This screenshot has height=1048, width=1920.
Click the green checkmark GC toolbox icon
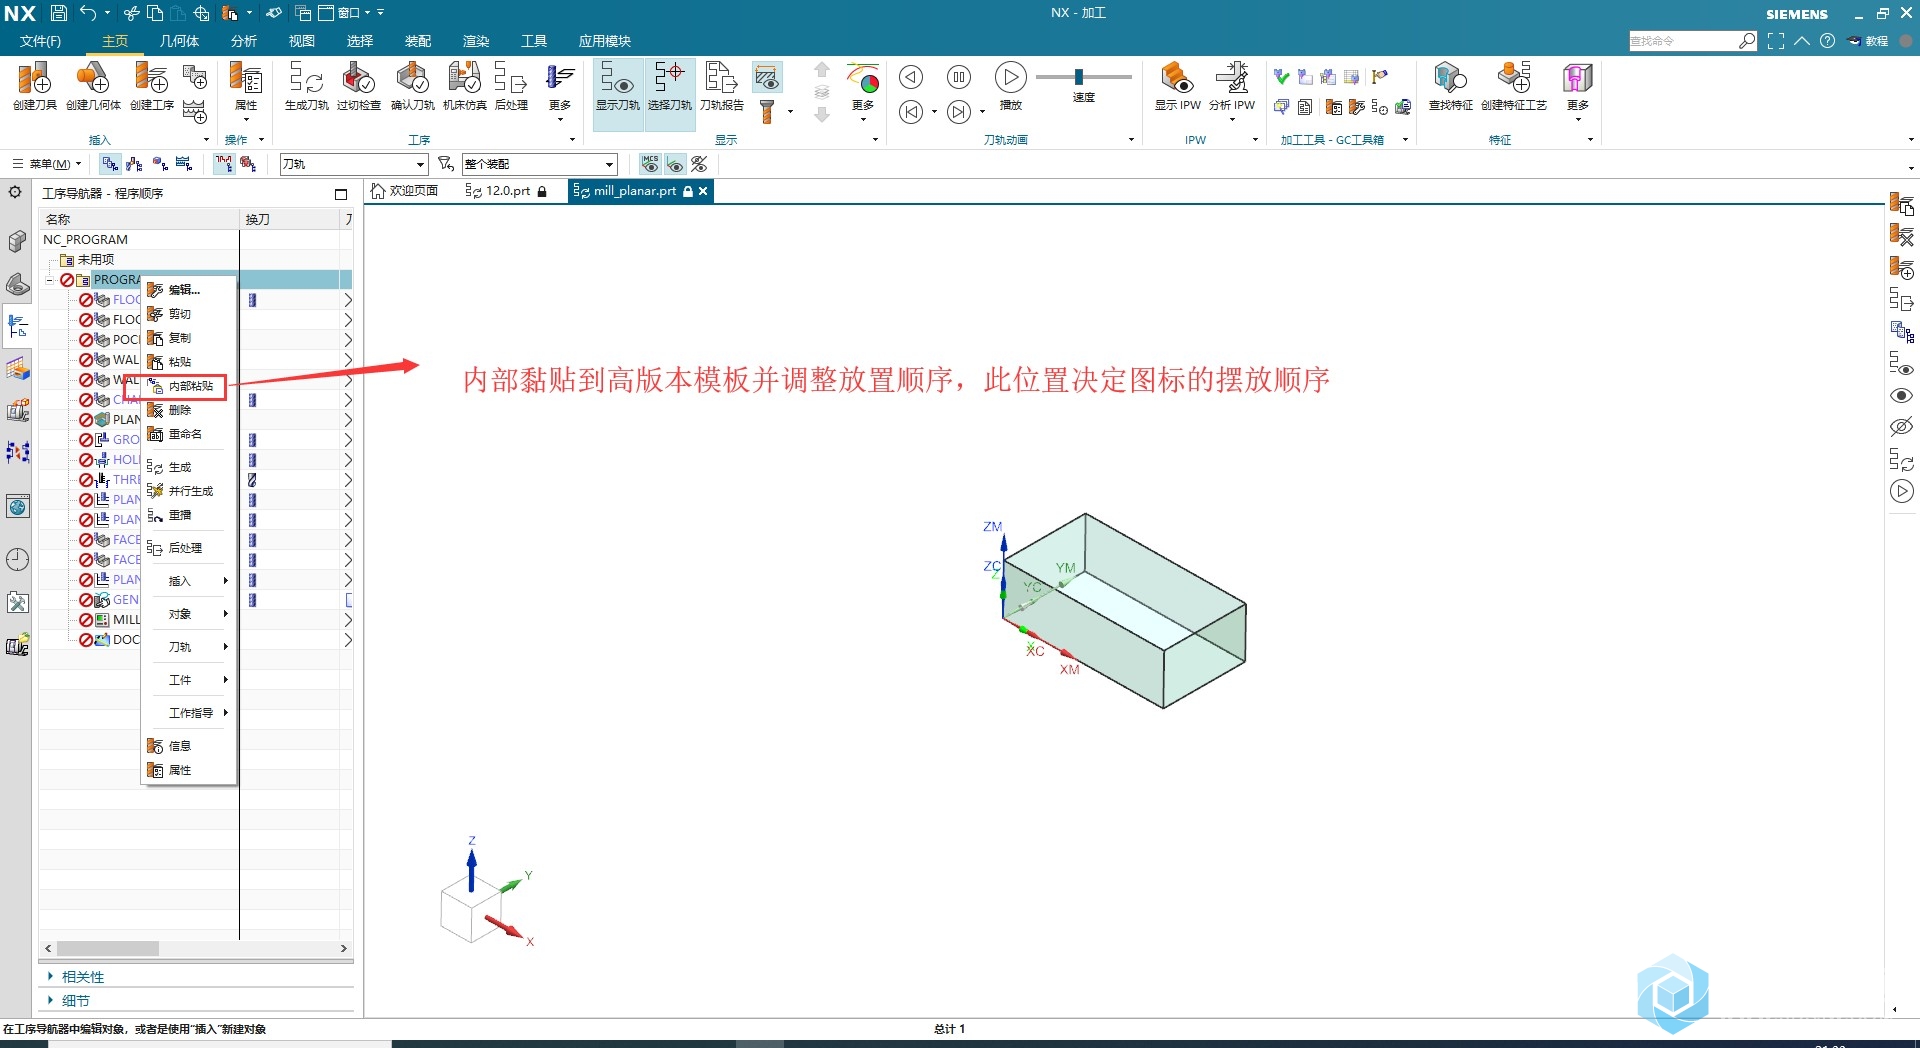coord(1281,77)
